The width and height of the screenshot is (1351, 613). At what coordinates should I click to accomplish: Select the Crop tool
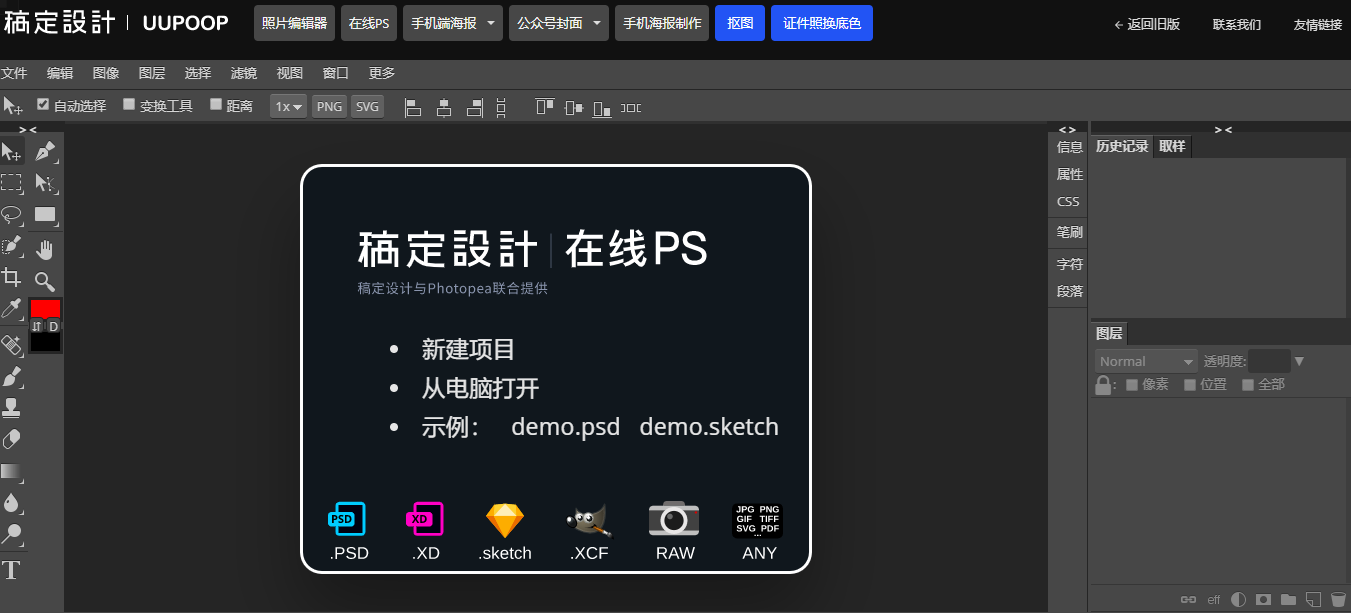tap(12, 277)
